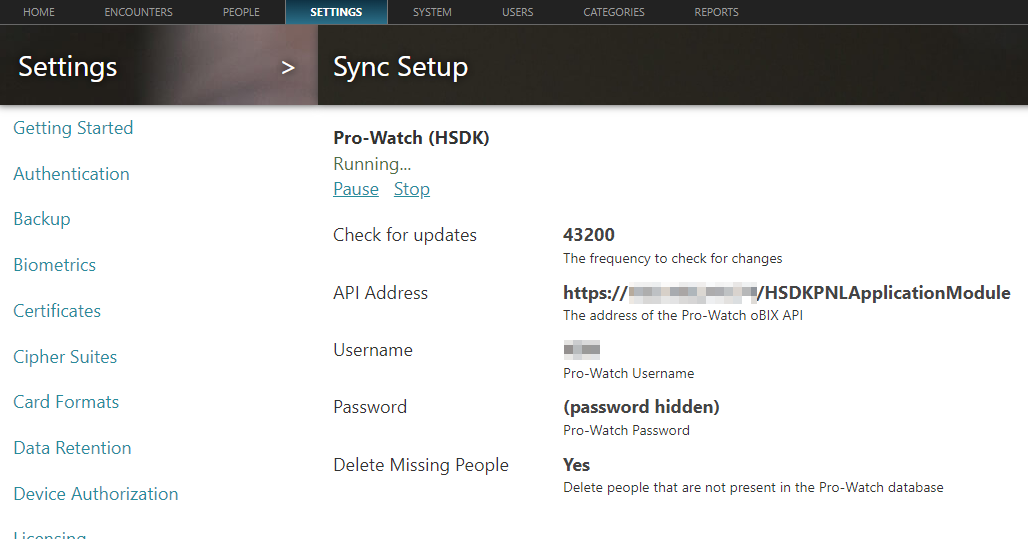The width and height of the screenshot is (1028, 539).
Task: Click 'Delete people that are not present' description
Action: pos(753,487)
